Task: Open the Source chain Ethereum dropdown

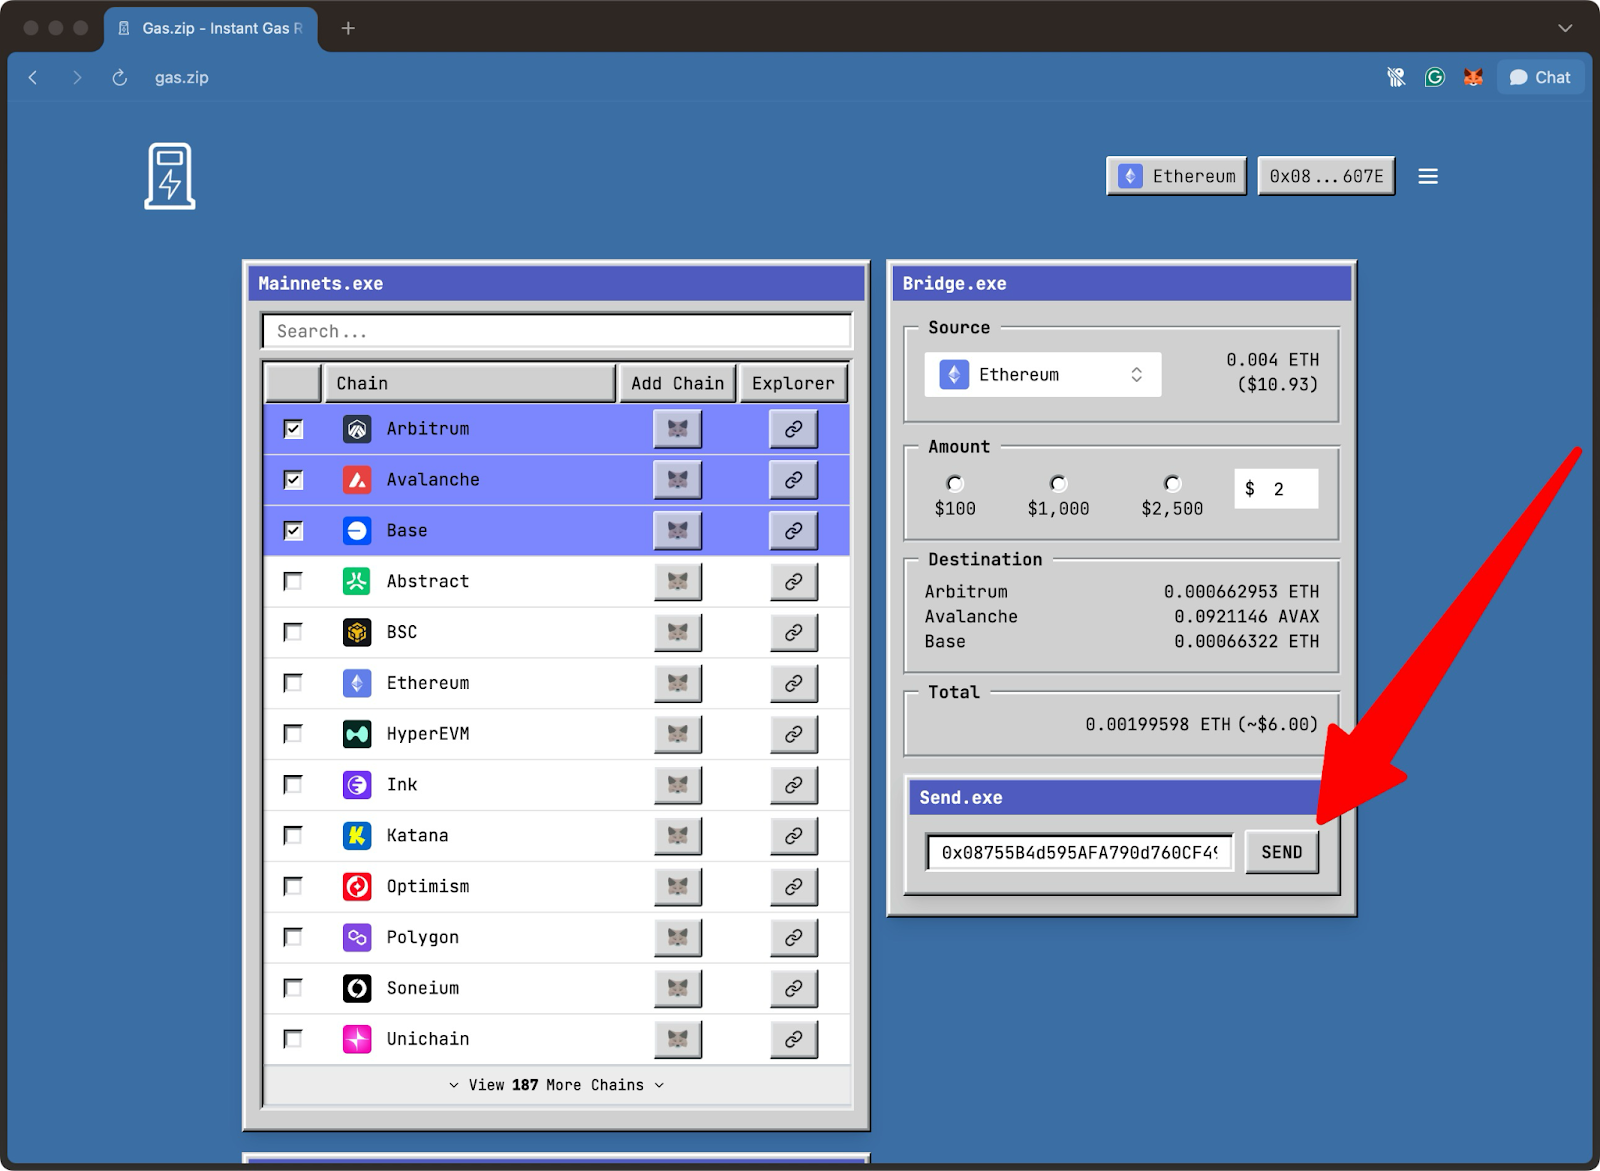Action: click(1043, 375)
